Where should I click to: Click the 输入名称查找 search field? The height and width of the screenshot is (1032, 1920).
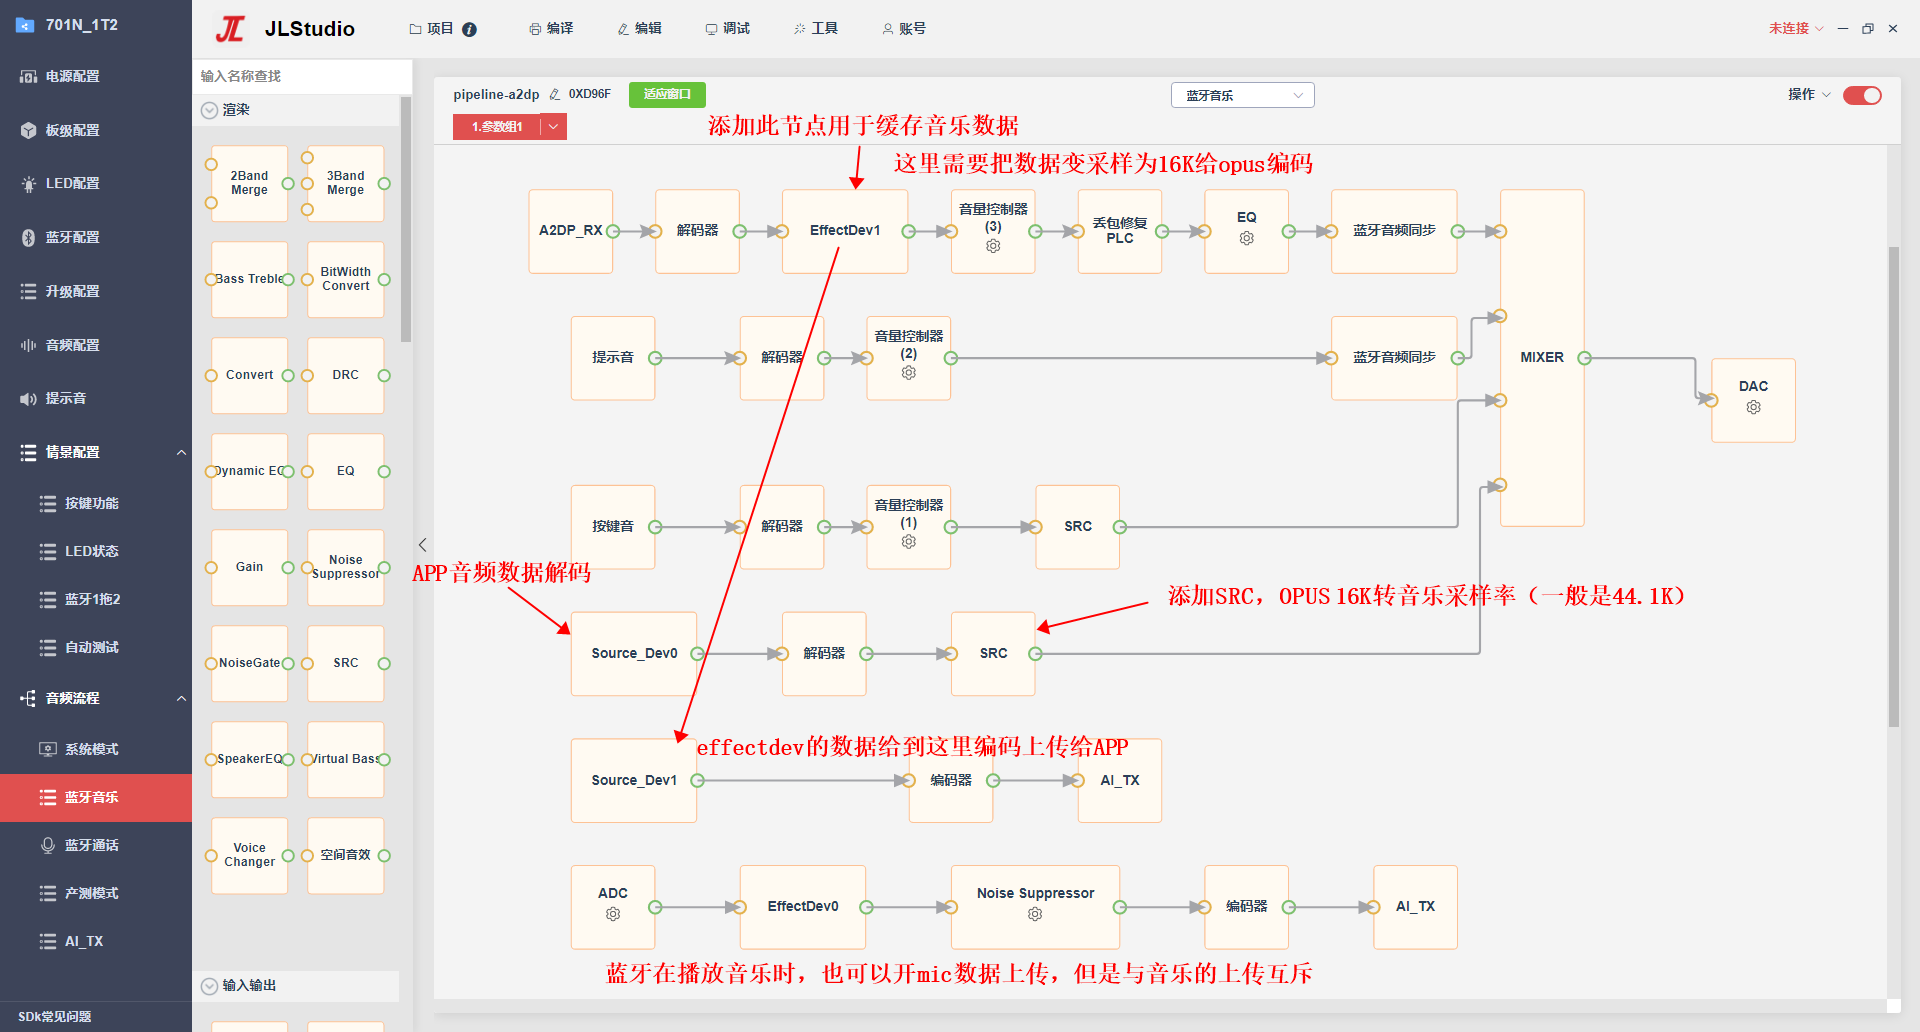pyautogui.click(x=302, y=76)
